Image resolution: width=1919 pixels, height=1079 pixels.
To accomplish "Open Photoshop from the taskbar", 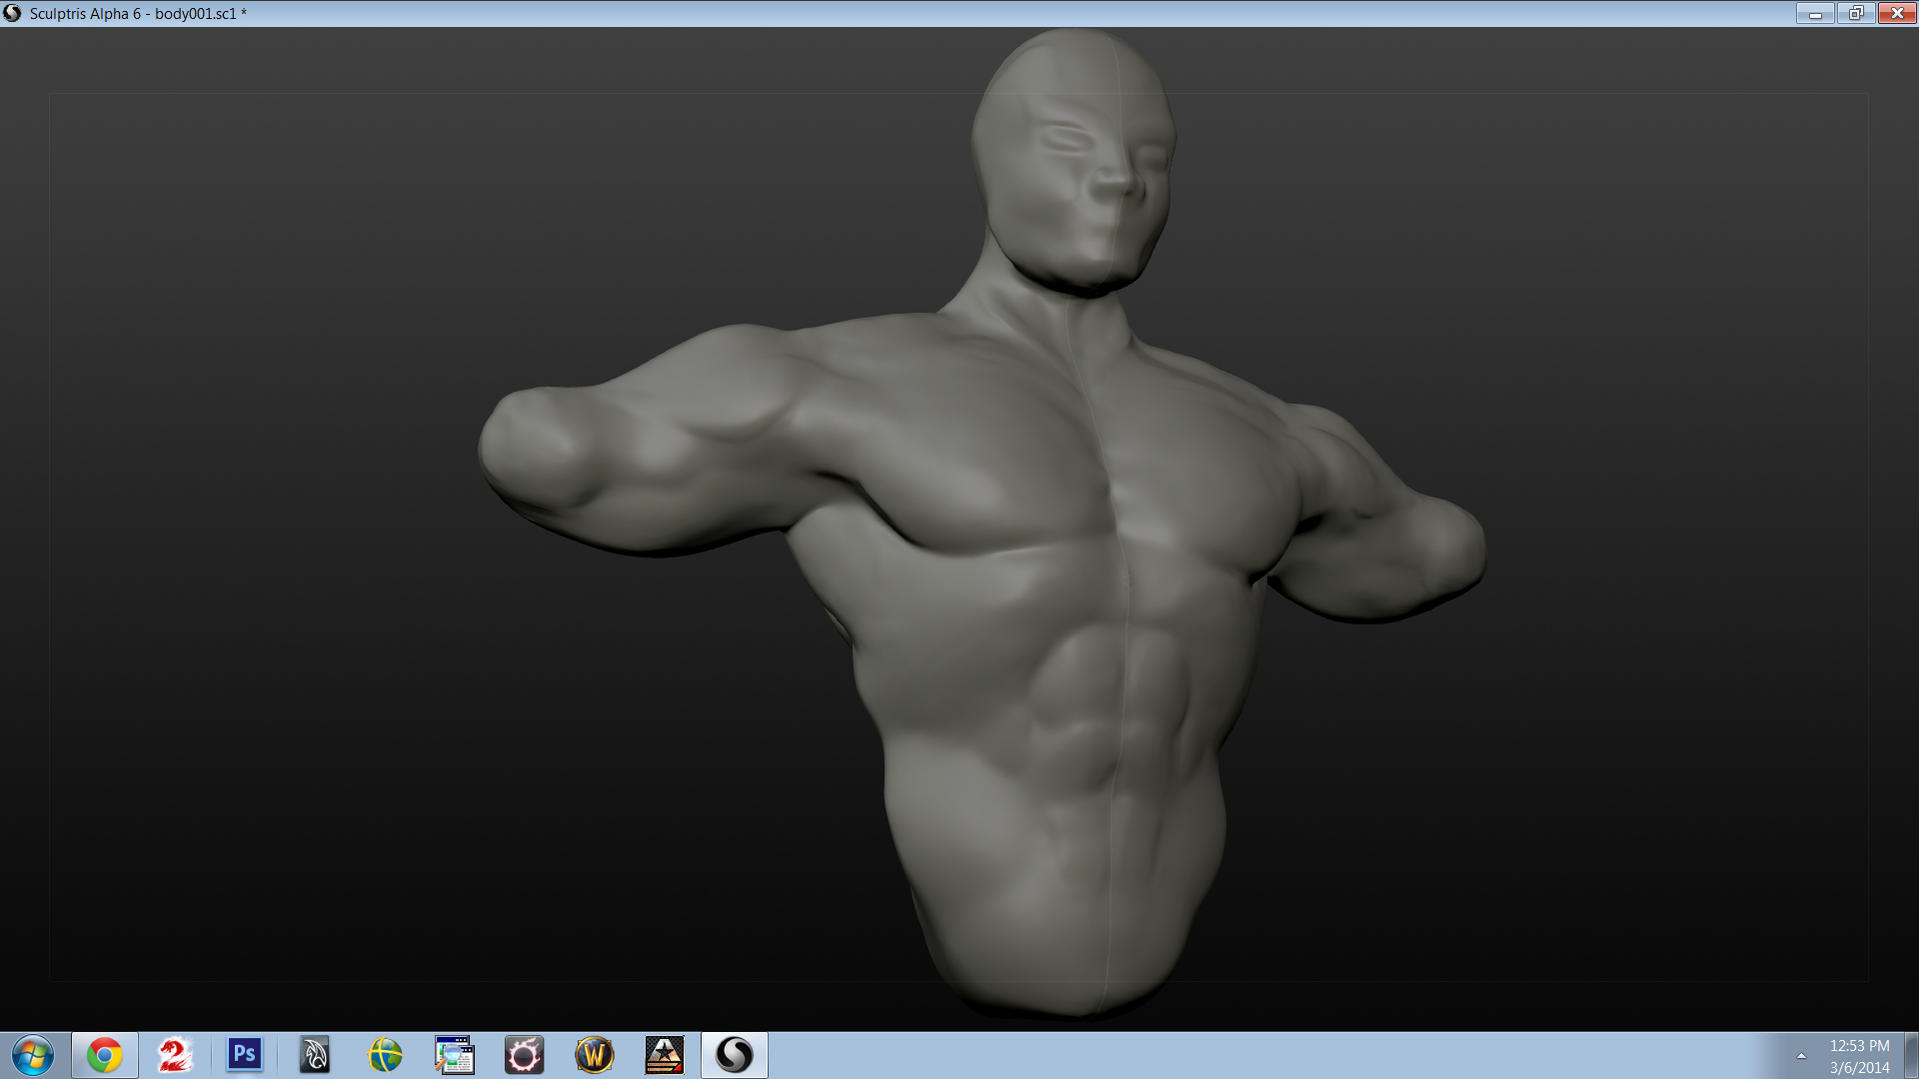I will (244, 1055).
